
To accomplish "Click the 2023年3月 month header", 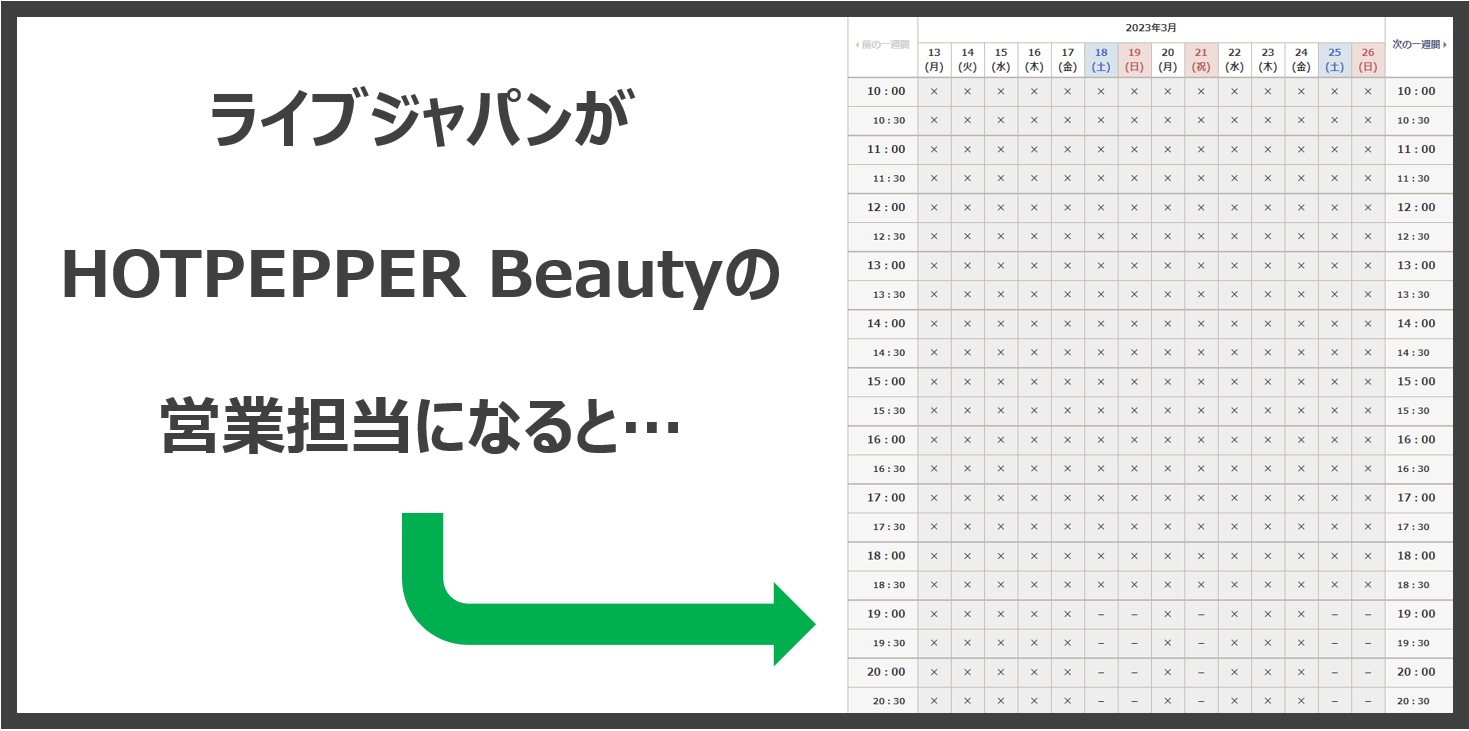I will coord(1151,28).
